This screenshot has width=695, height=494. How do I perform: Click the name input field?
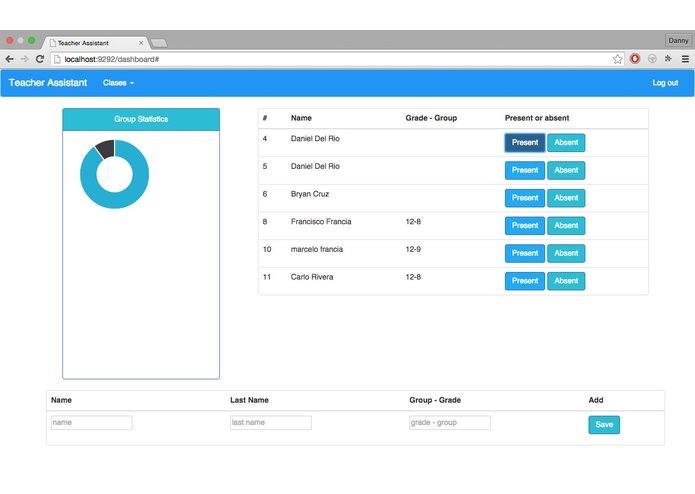92,423
